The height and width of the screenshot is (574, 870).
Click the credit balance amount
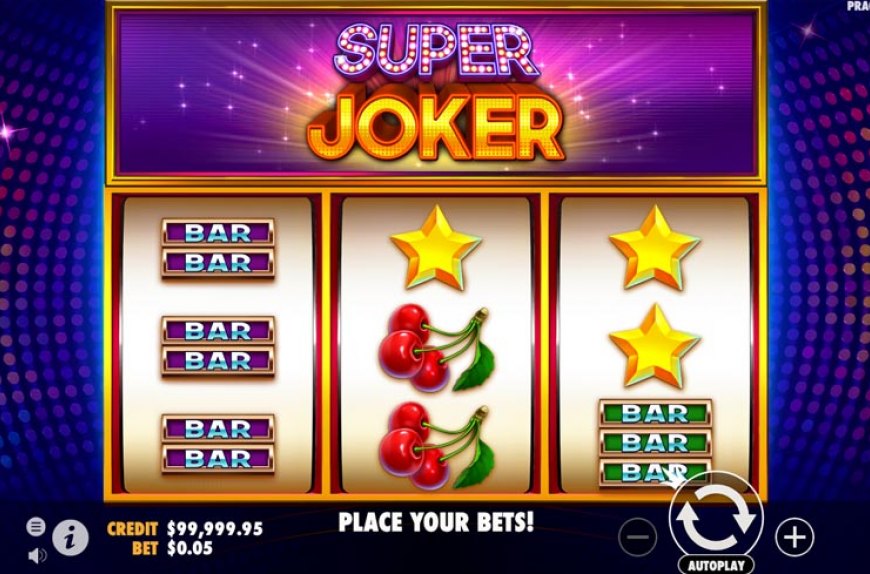click(x=215, y=529)
